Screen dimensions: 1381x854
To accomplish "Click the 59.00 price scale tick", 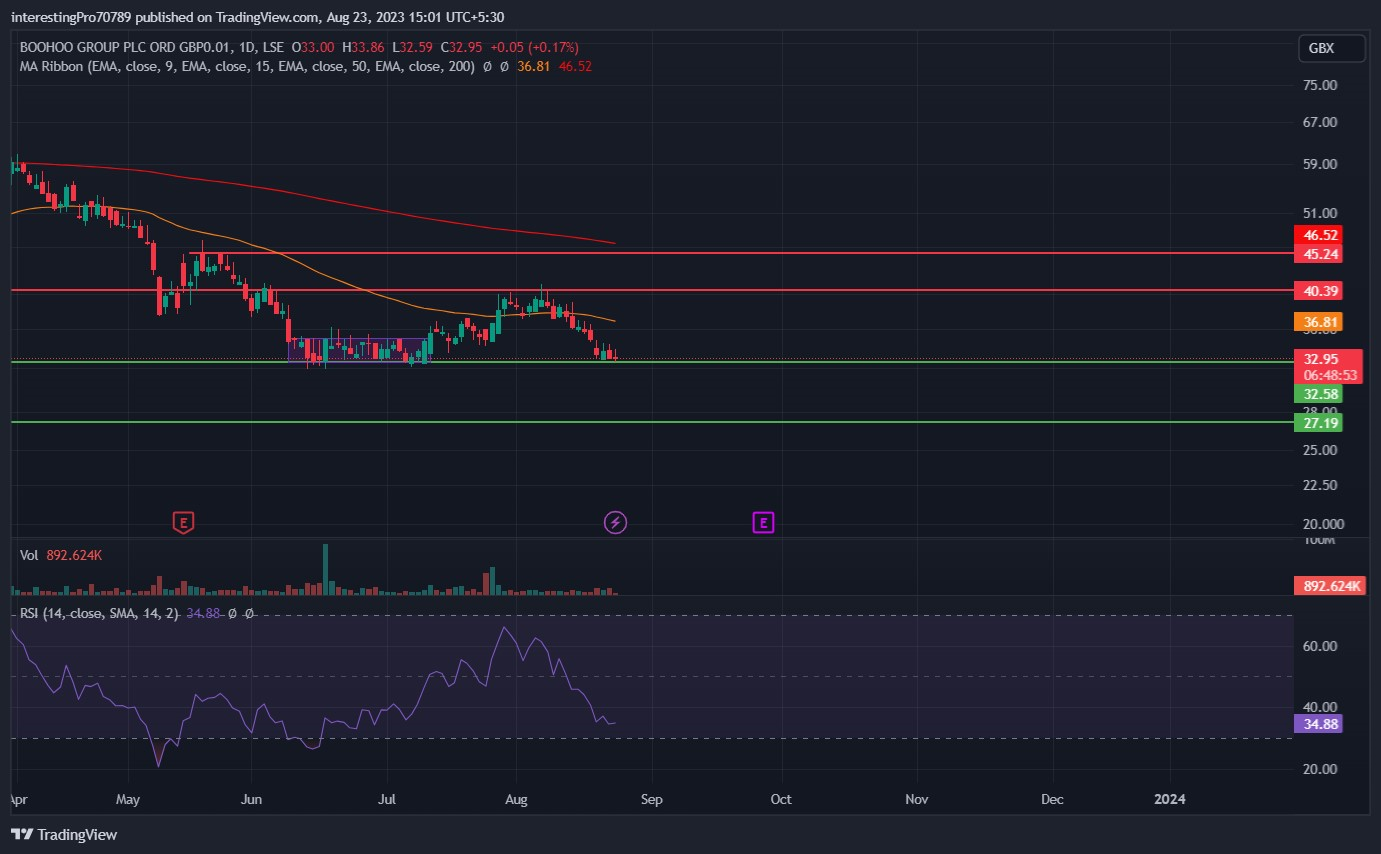I will (1321, 164).
